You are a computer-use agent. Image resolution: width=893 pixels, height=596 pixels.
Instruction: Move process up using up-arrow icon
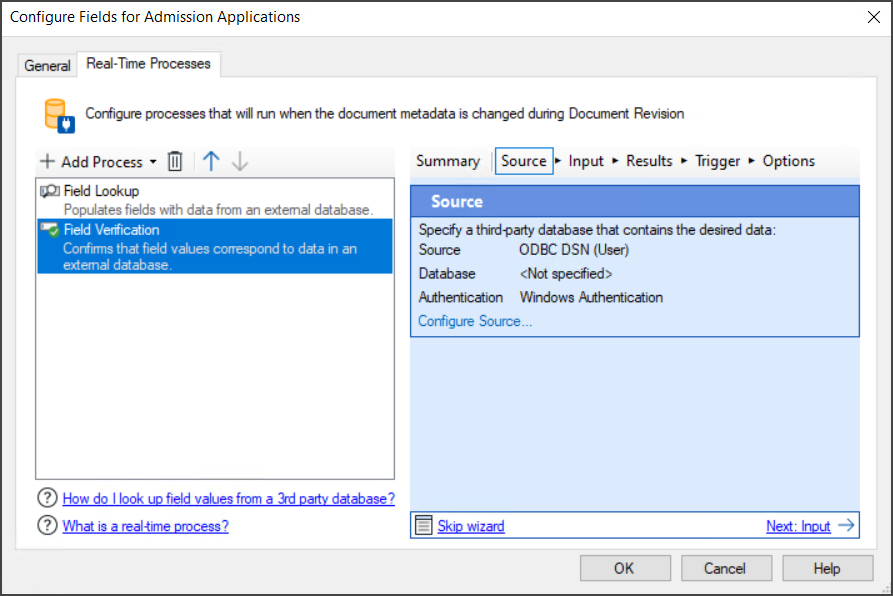211,161
